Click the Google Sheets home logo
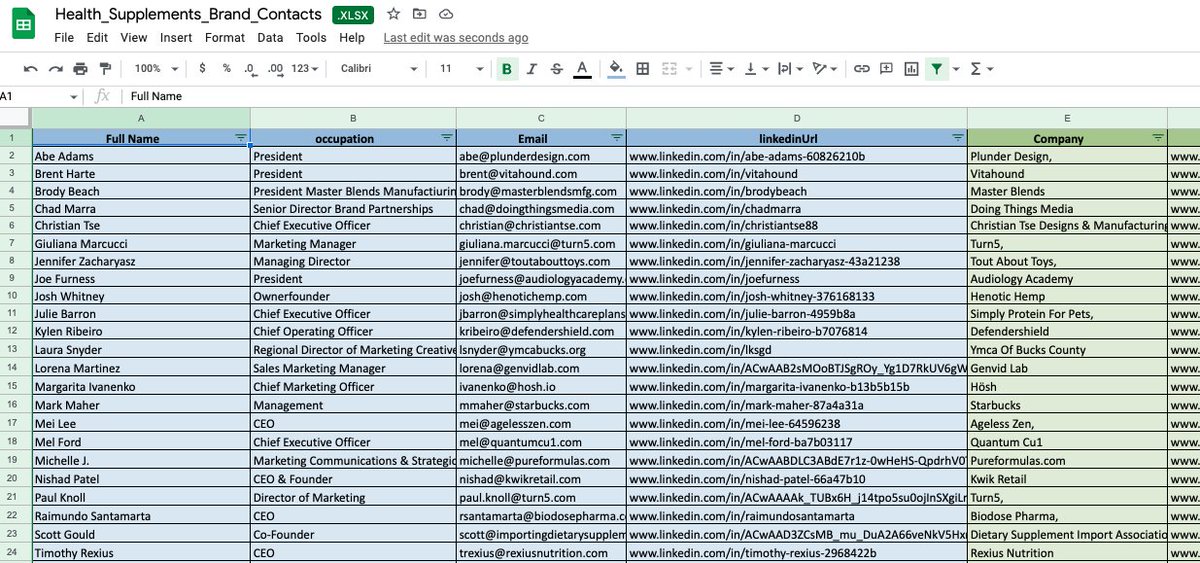Image resolution: width=1200 pixels, height=563 pixels. point(24,24)
